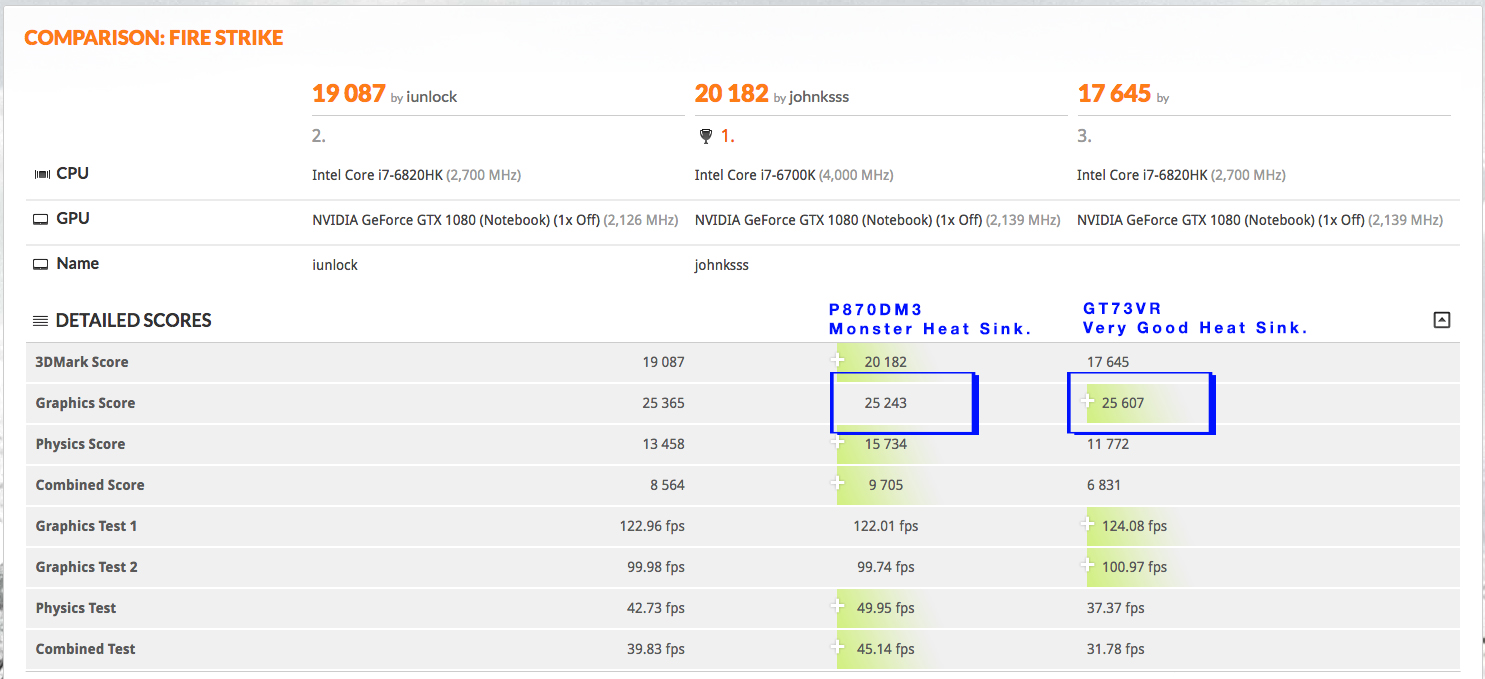Click plus icon beside 45.14 fps
This screenshot has height=679, width=1485.
[837, 648]
